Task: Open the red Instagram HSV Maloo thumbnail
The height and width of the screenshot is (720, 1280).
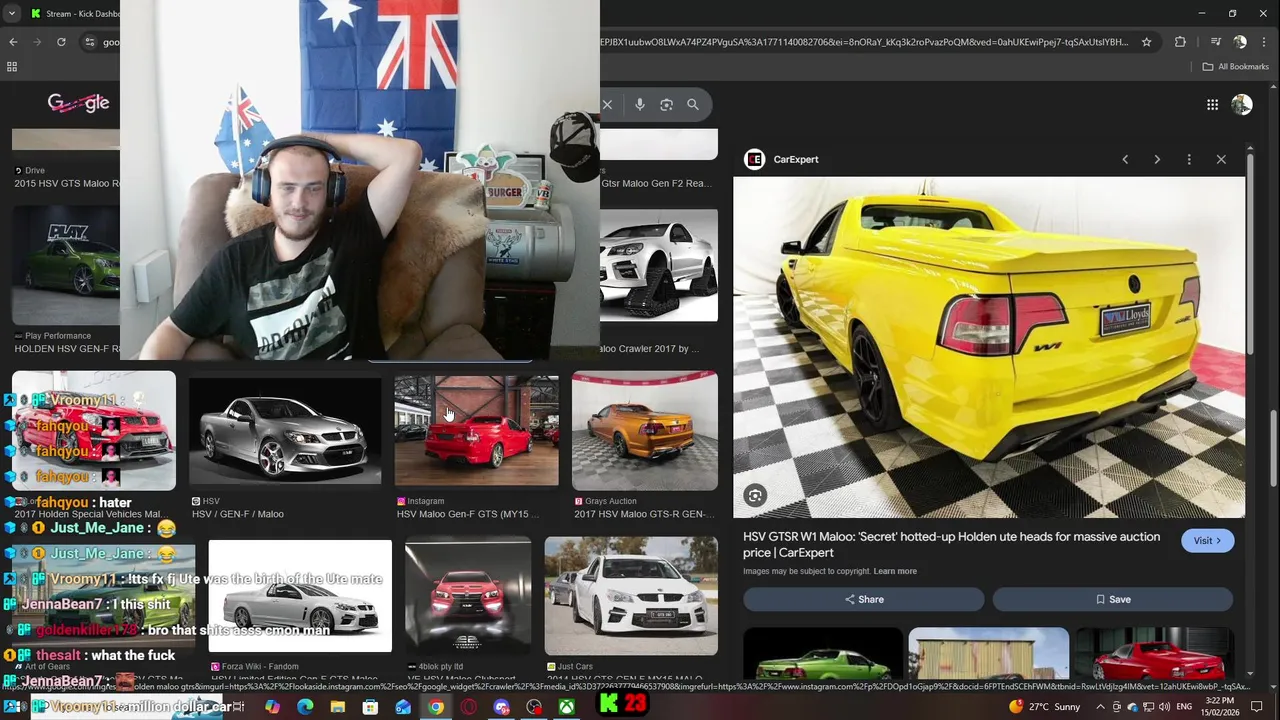Action: tap(476, 432)
